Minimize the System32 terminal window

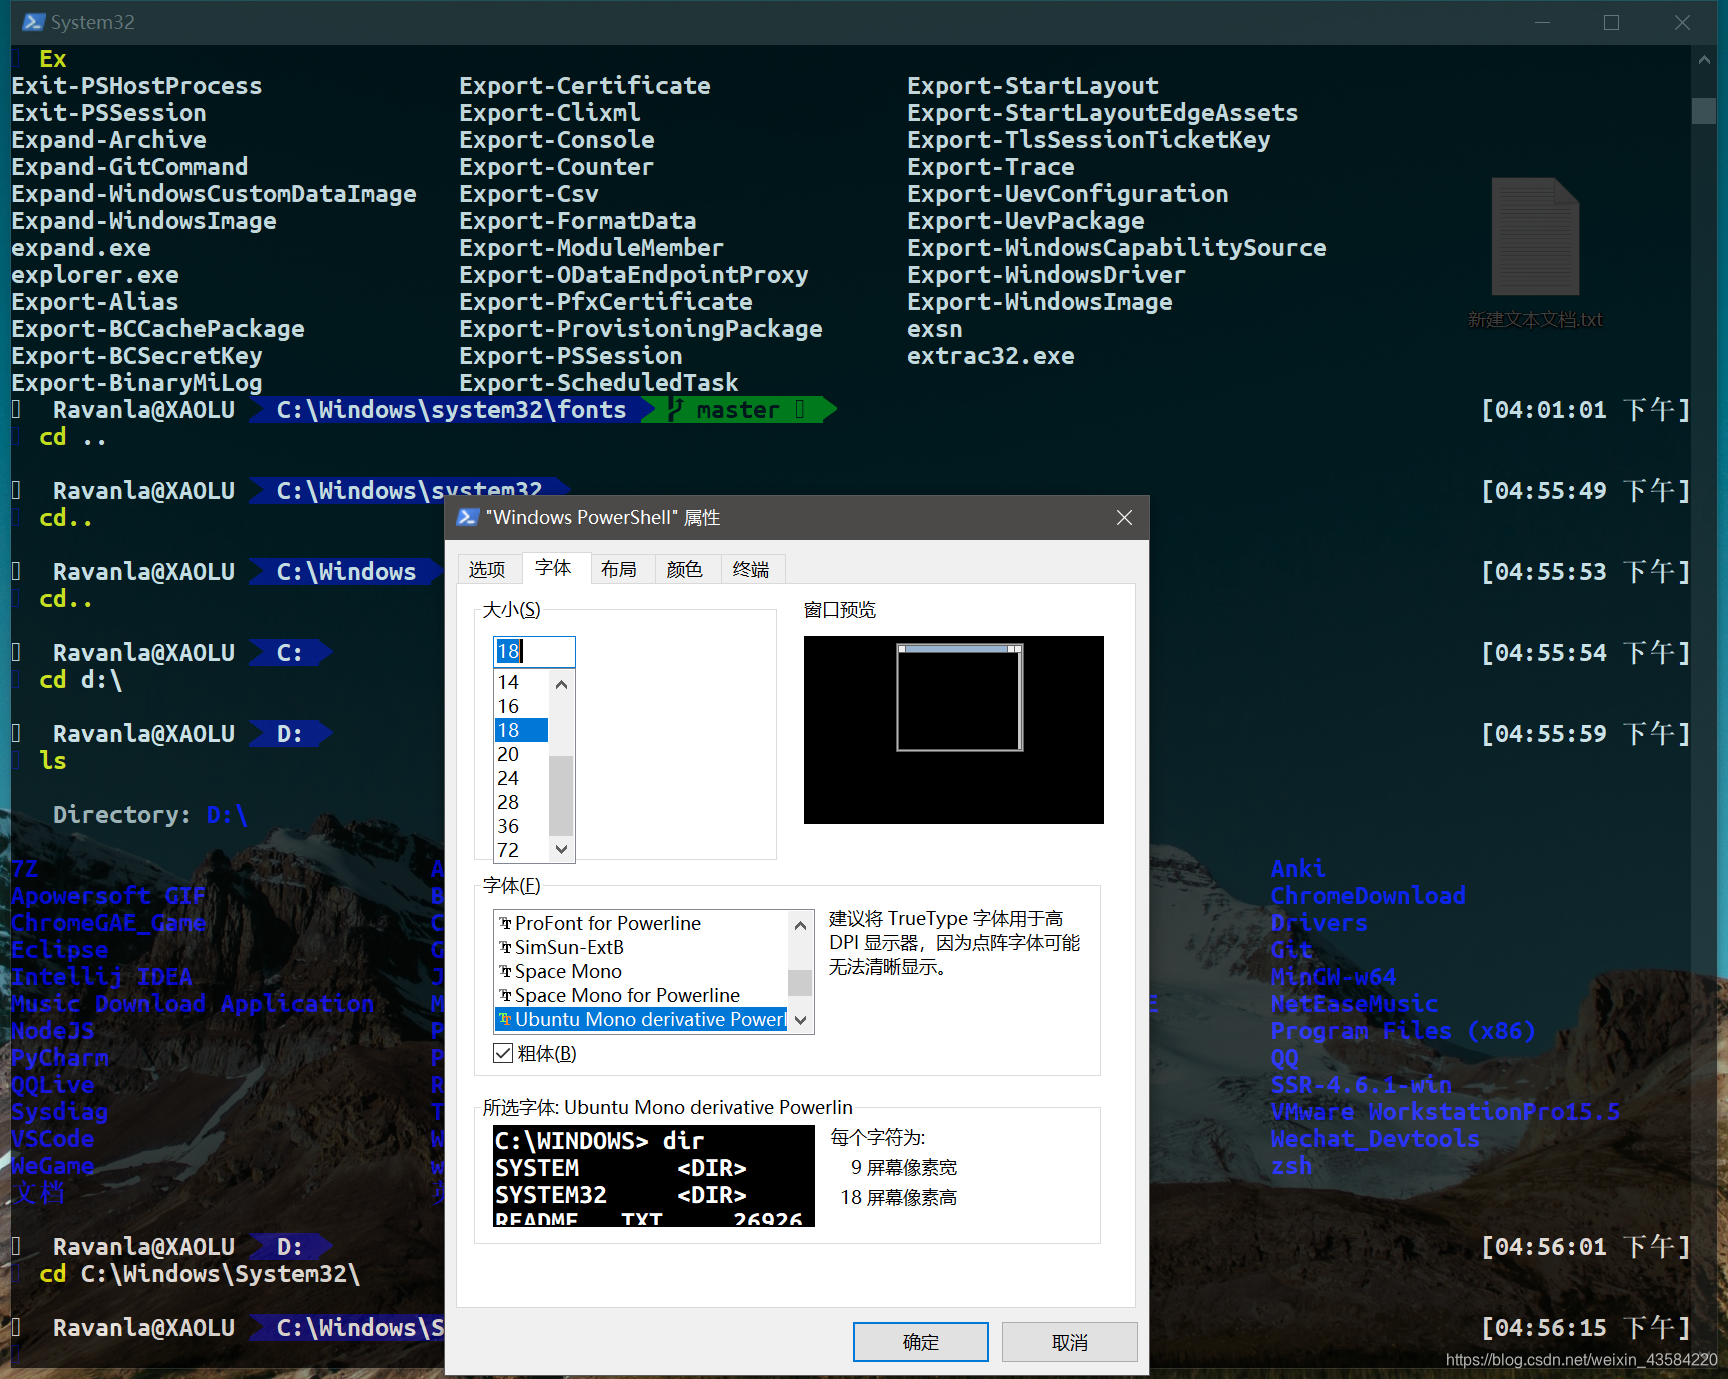pyautogui.click(x=1542, y=22)
